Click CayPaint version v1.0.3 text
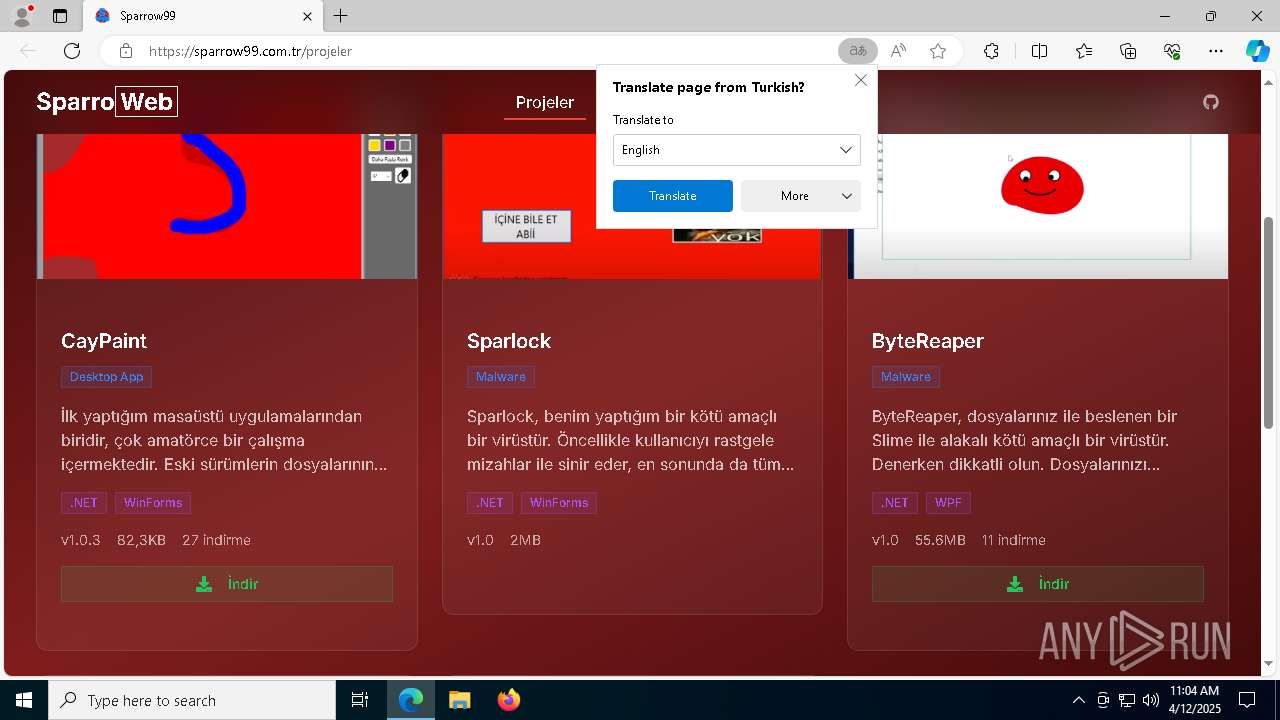 pyautogui.click(x=81, y=540)
